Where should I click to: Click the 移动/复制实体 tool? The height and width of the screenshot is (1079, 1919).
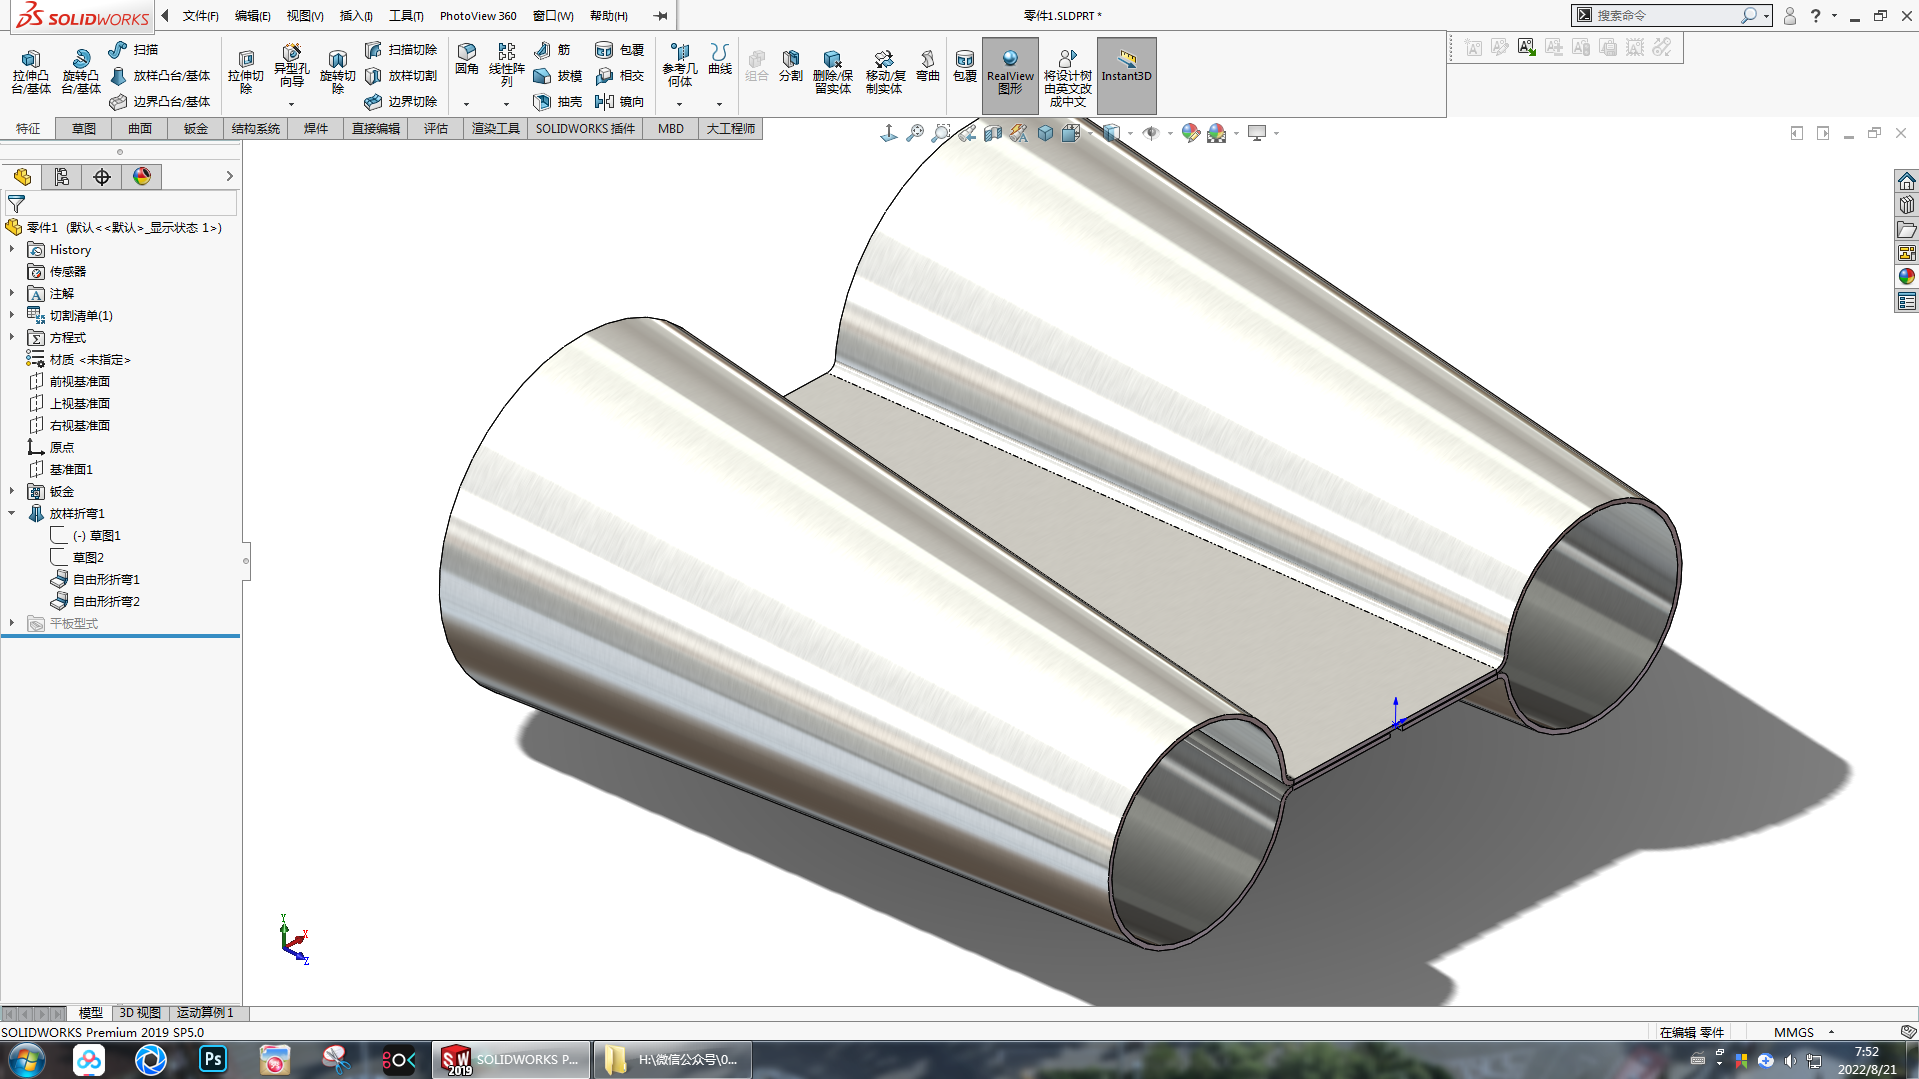885,72
